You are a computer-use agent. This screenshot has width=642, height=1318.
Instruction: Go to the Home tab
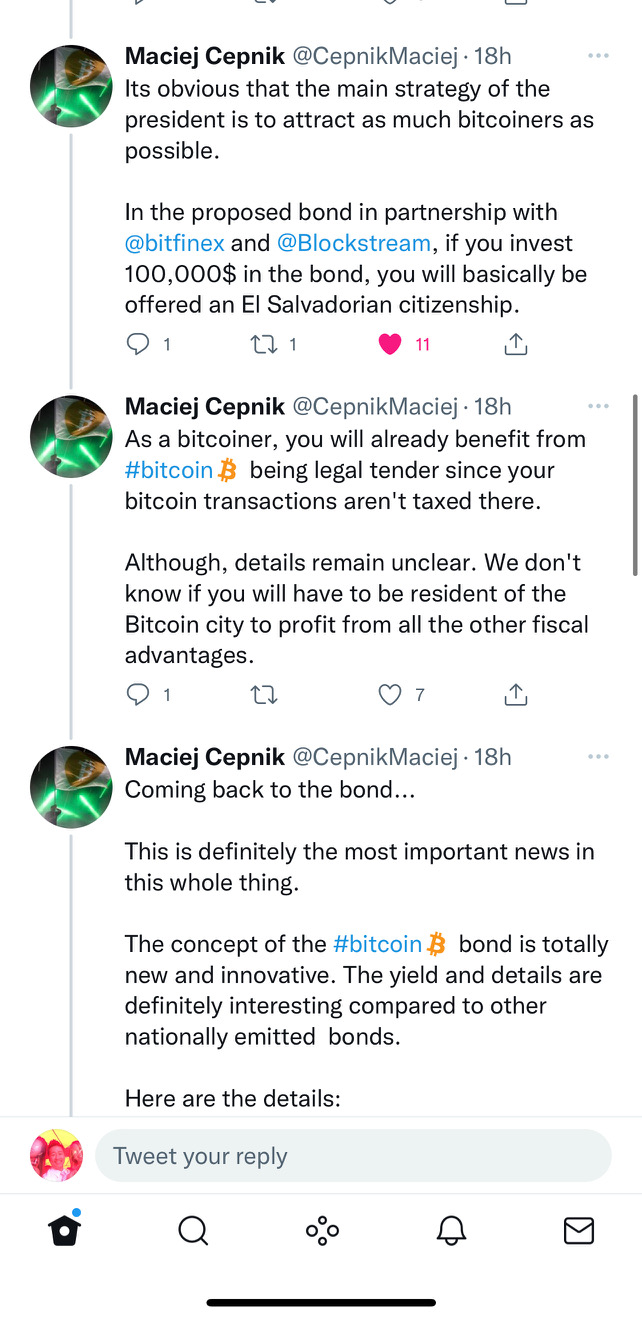click(x=64, y=1230)
